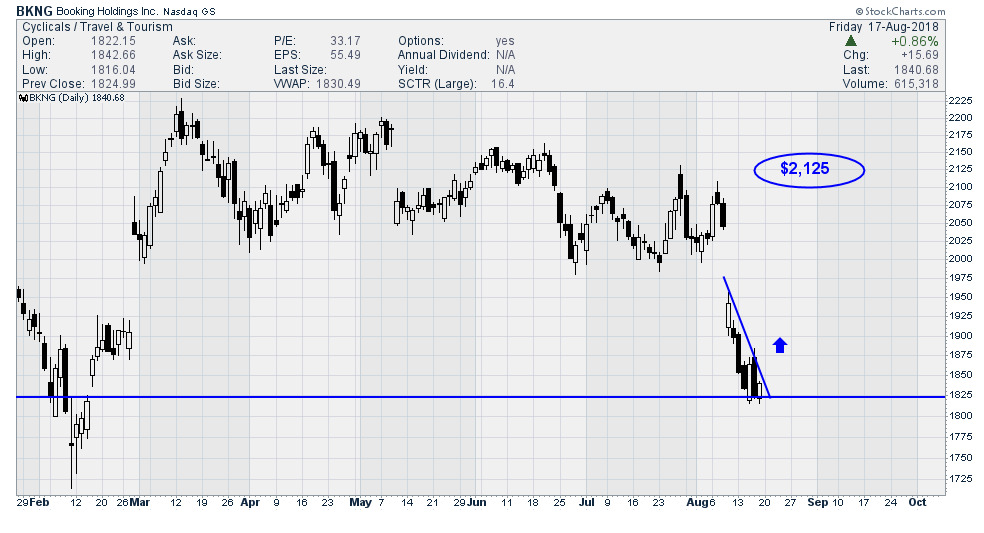Click the green up-triangle change indicator
Screen dimensions: 984x533
850,41
